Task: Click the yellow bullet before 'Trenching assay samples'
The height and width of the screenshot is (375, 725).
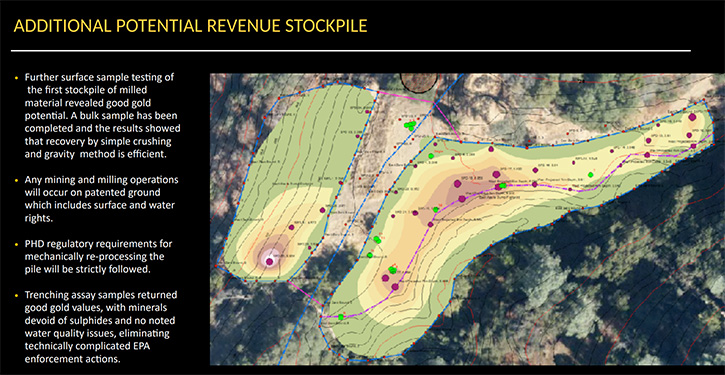Action: [17, 295]
